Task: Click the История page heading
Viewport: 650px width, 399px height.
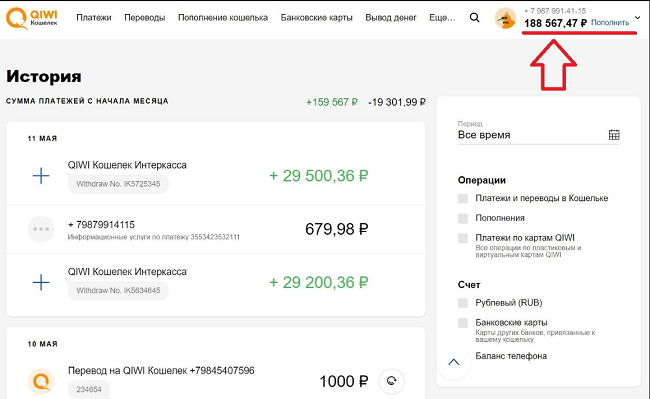Action: coord(44,76)
